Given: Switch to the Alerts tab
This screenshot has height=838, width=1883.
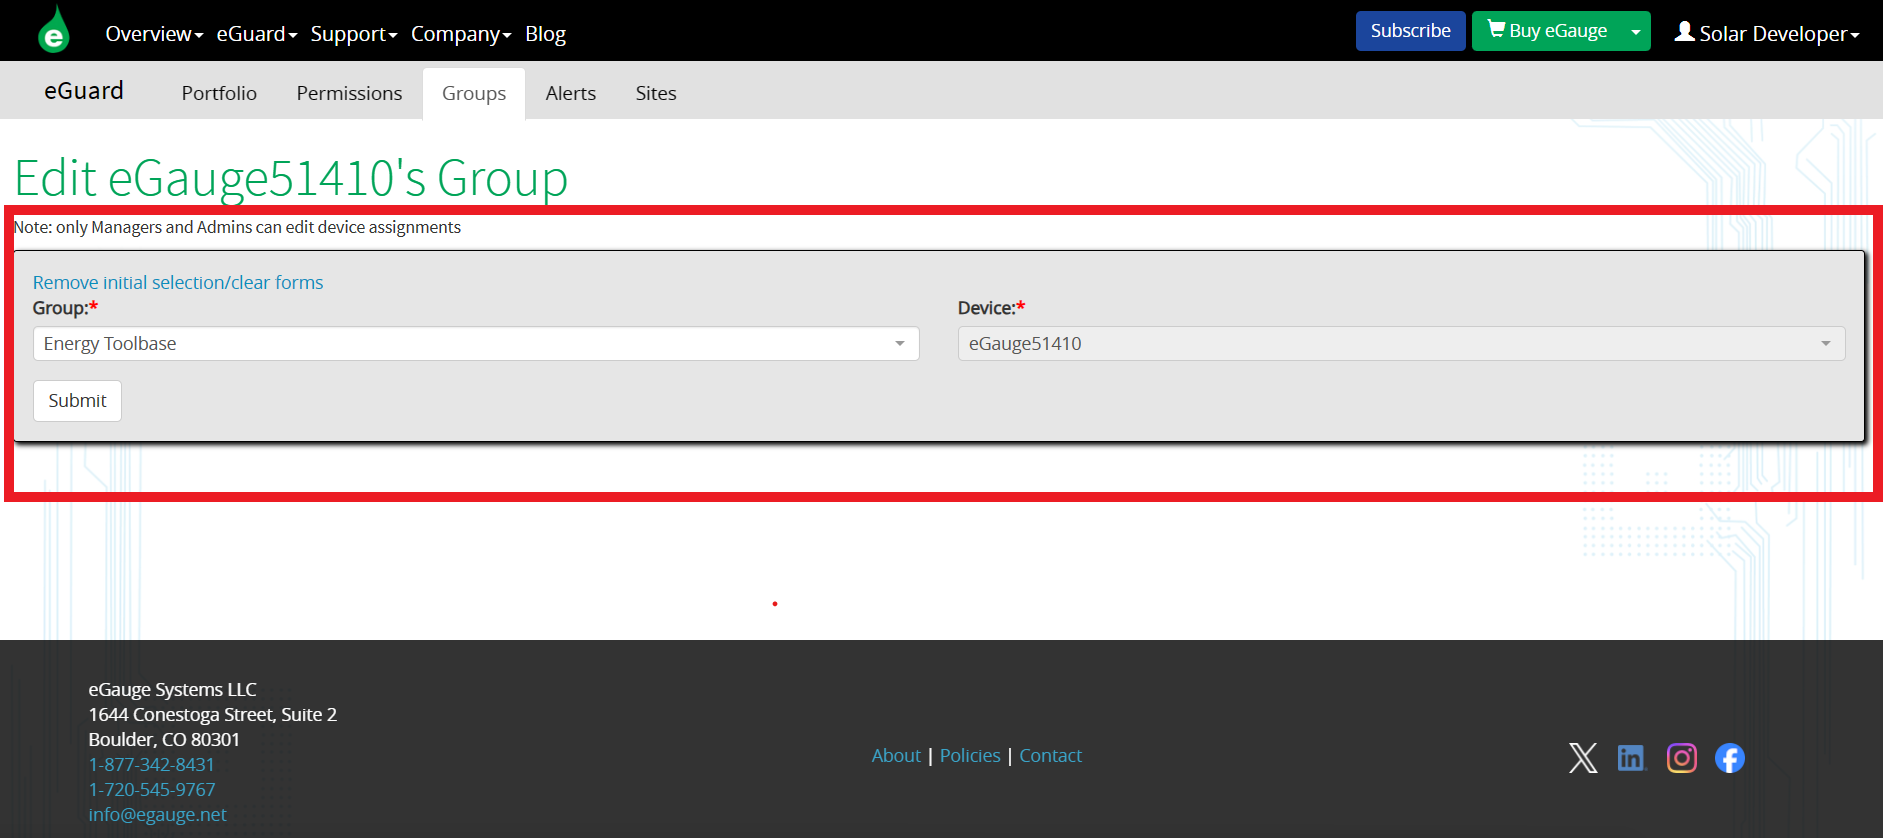Looking at the screenshot, I should pos(571,93).
